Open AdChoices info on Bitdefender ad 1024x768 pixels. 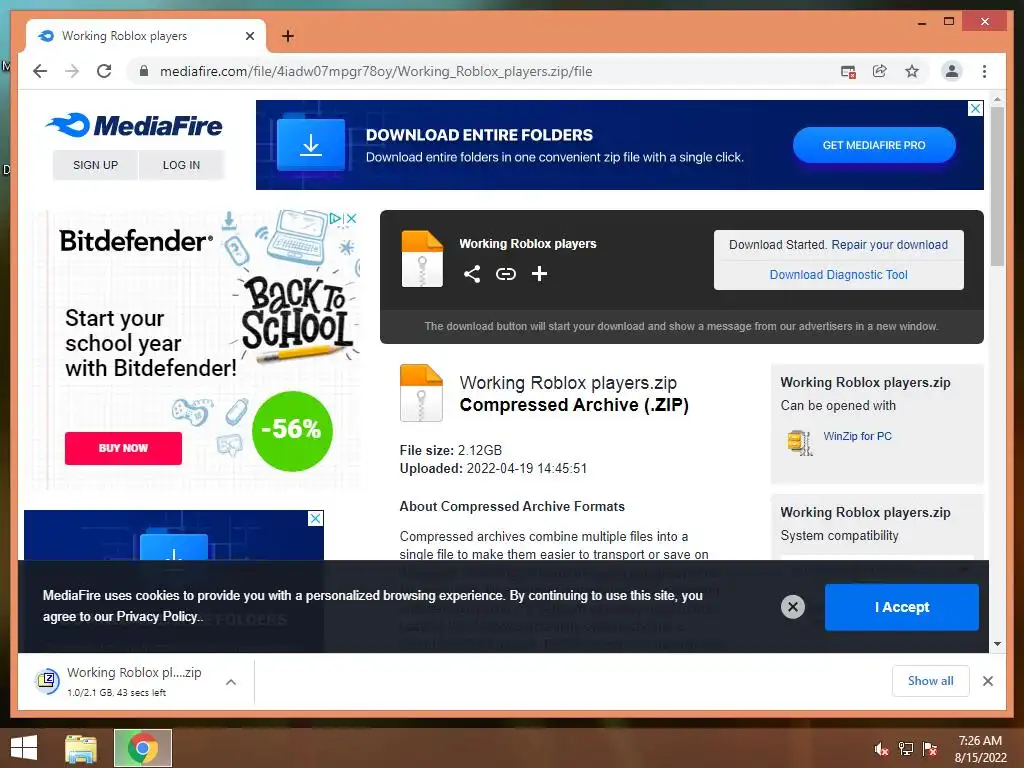point(336,218)
